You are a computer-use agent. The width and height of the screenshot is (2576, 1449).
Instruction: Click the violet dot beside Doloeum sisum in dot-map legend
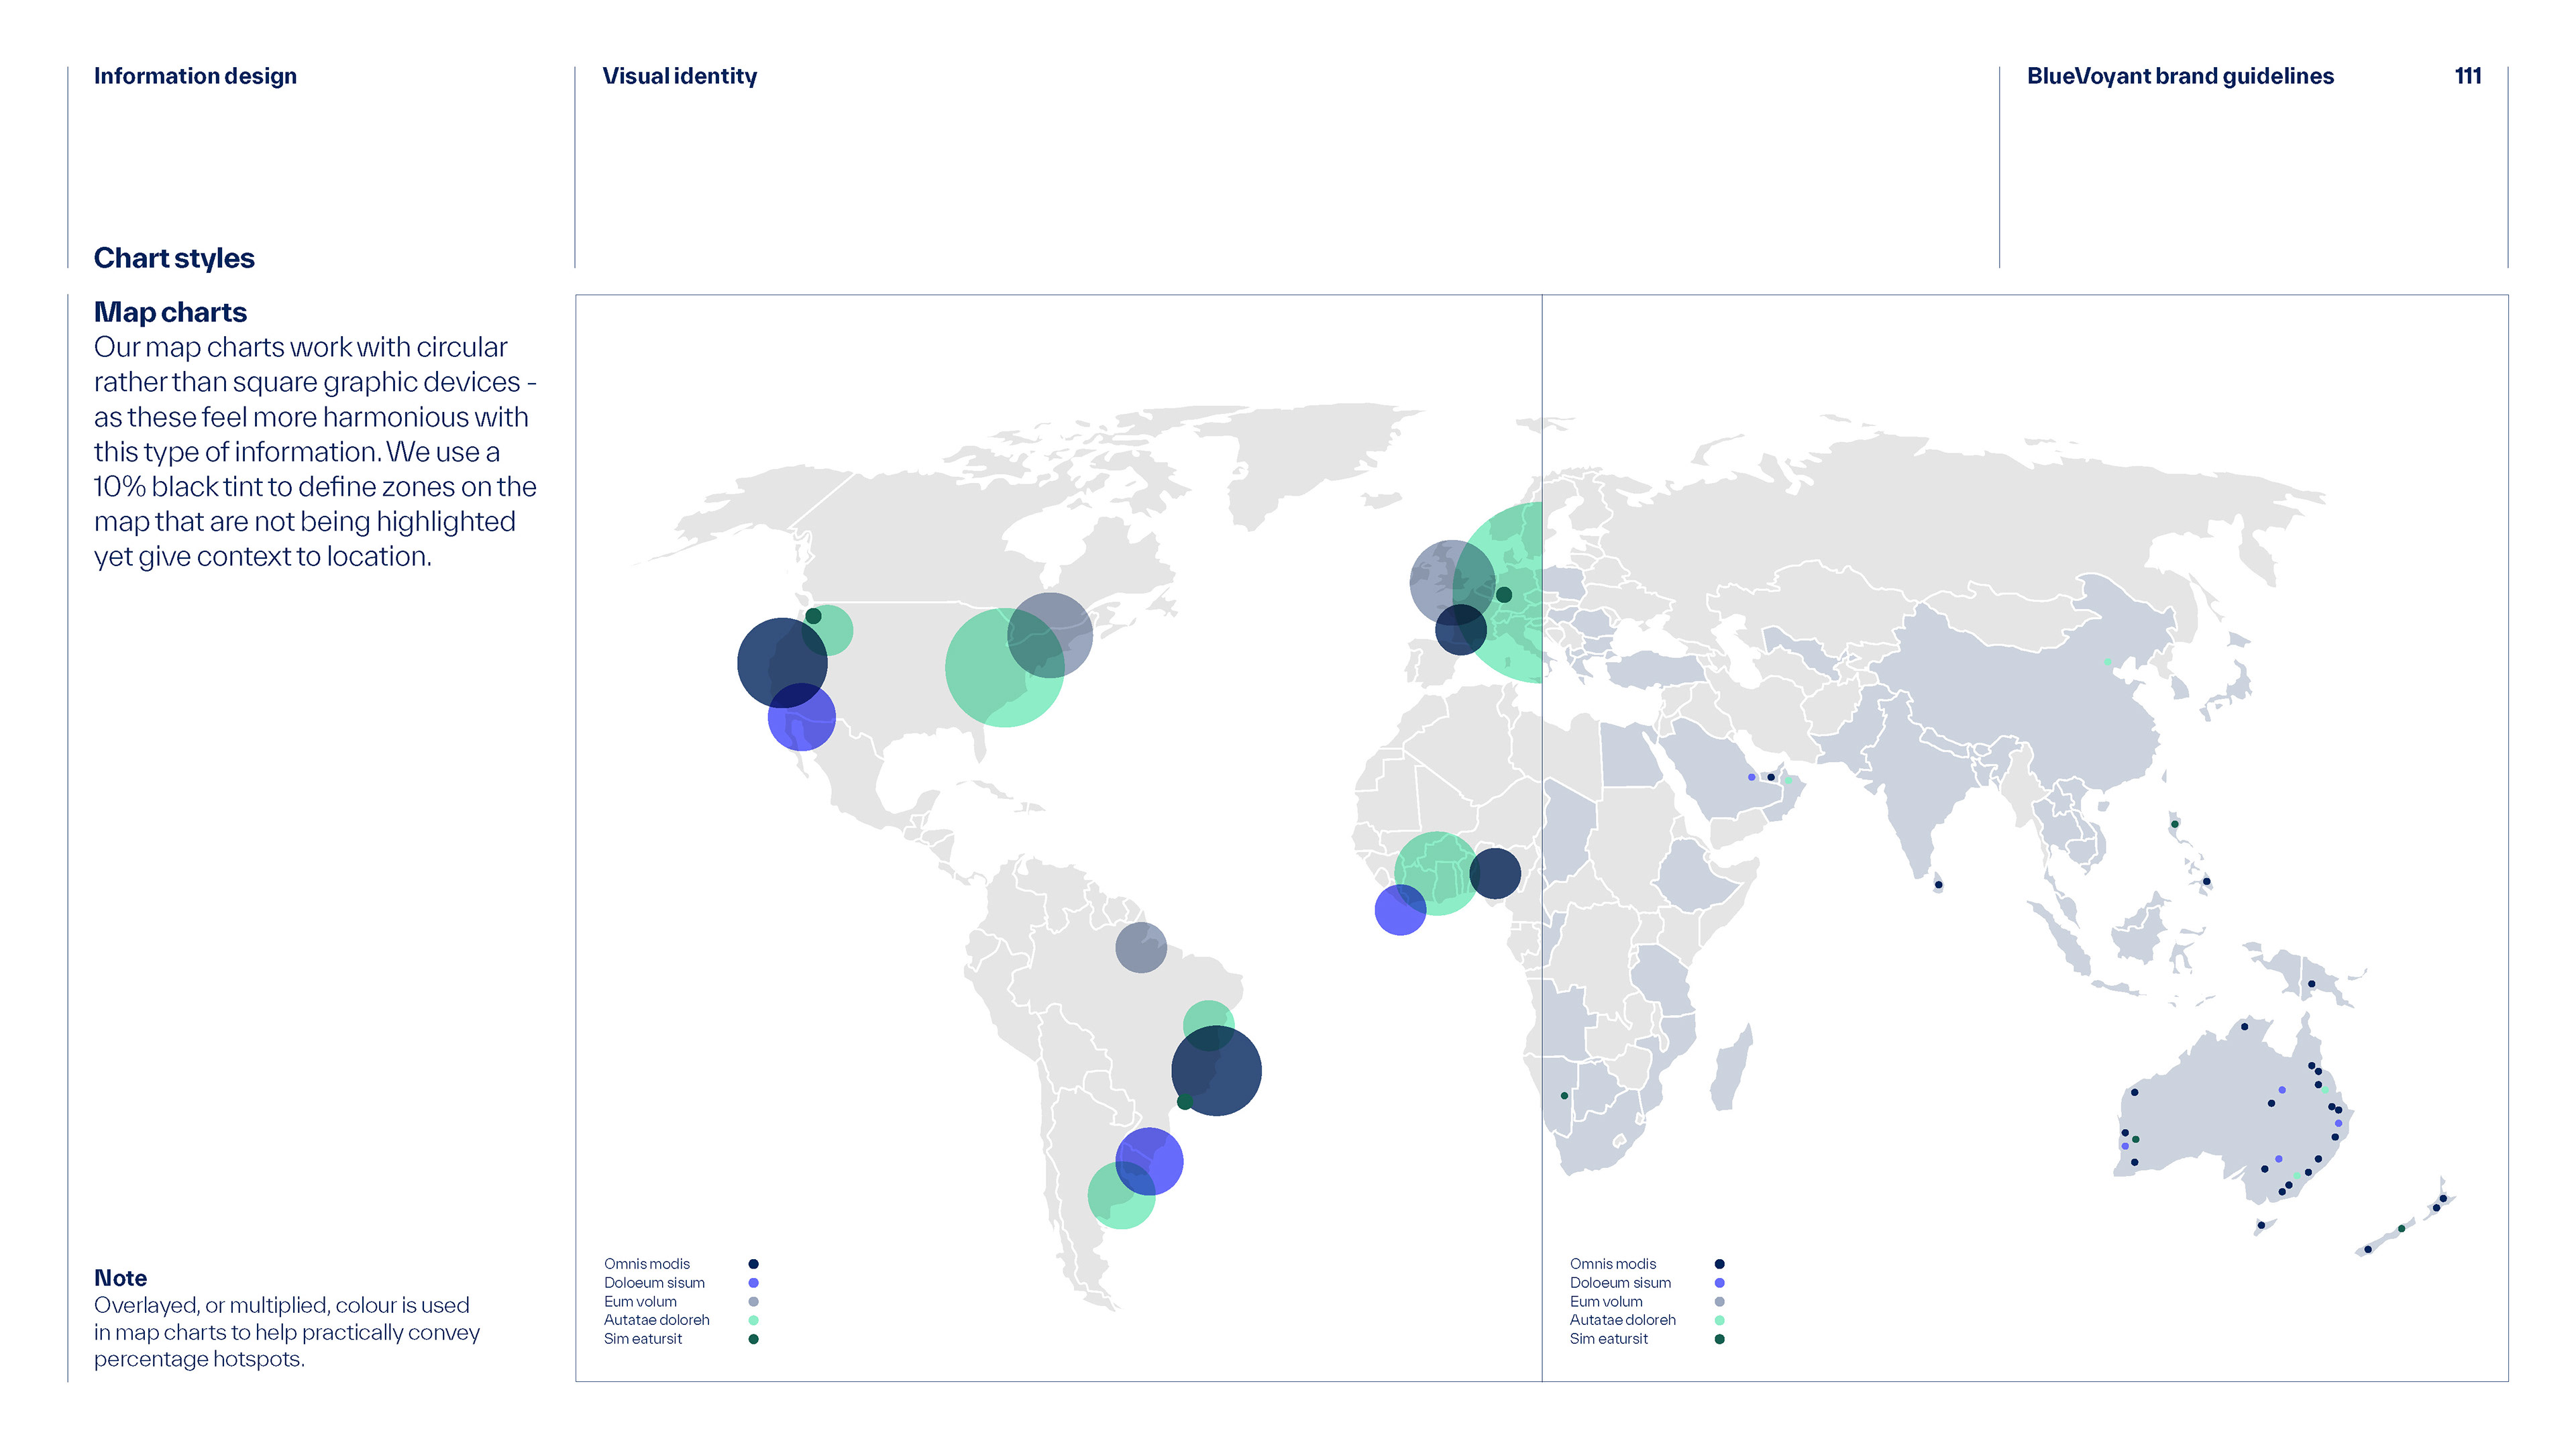(1719, 1283)
